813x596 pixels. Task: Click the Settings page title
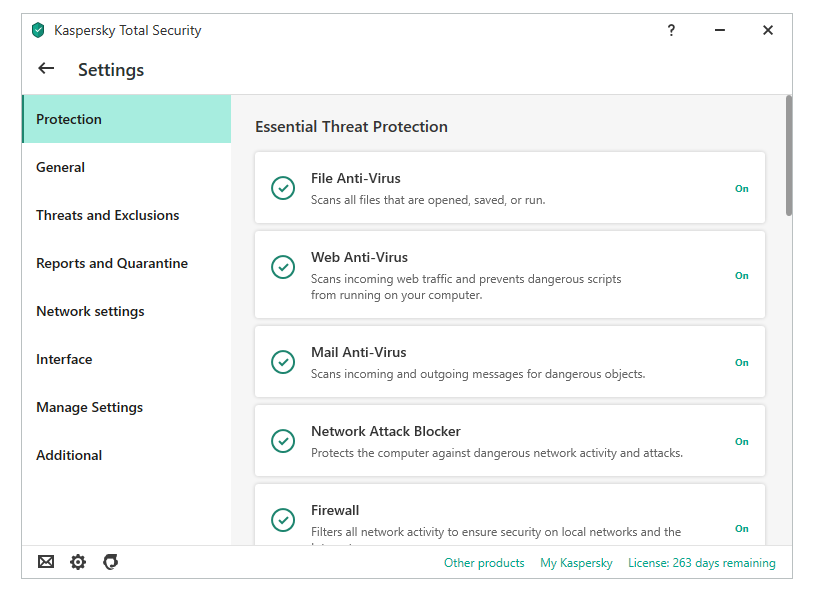pyautogui.click(x=111, y=70)
